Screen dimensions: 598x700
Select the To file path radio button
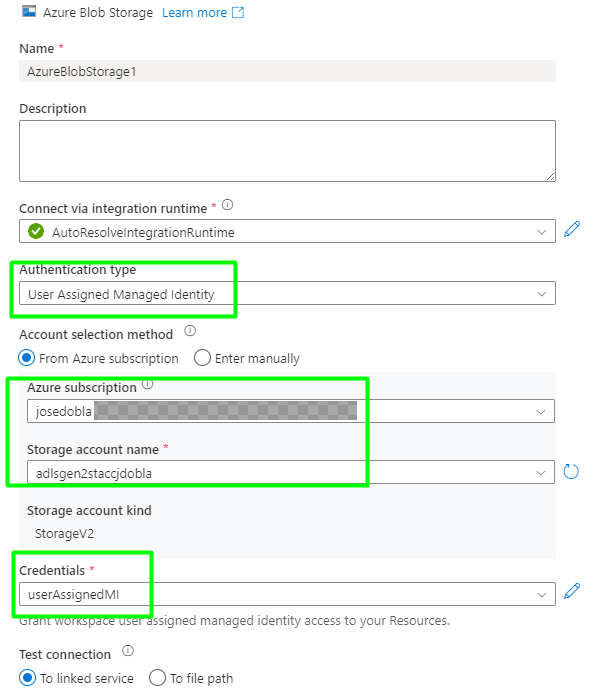157,678
